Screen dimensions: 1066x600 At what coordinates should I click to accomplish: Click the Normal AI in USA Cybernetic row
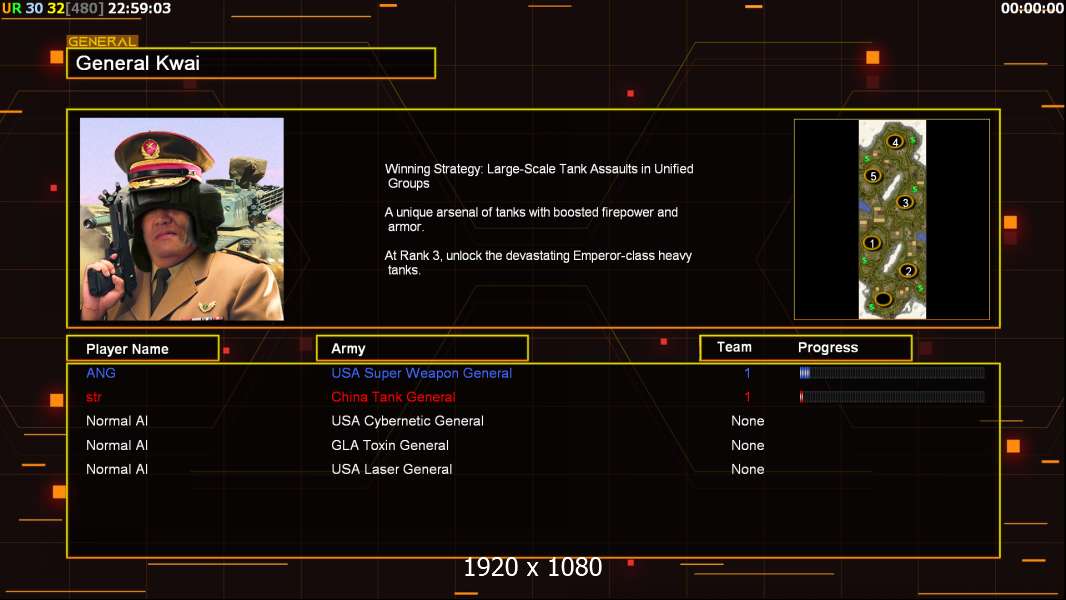[x=117, y=421]
